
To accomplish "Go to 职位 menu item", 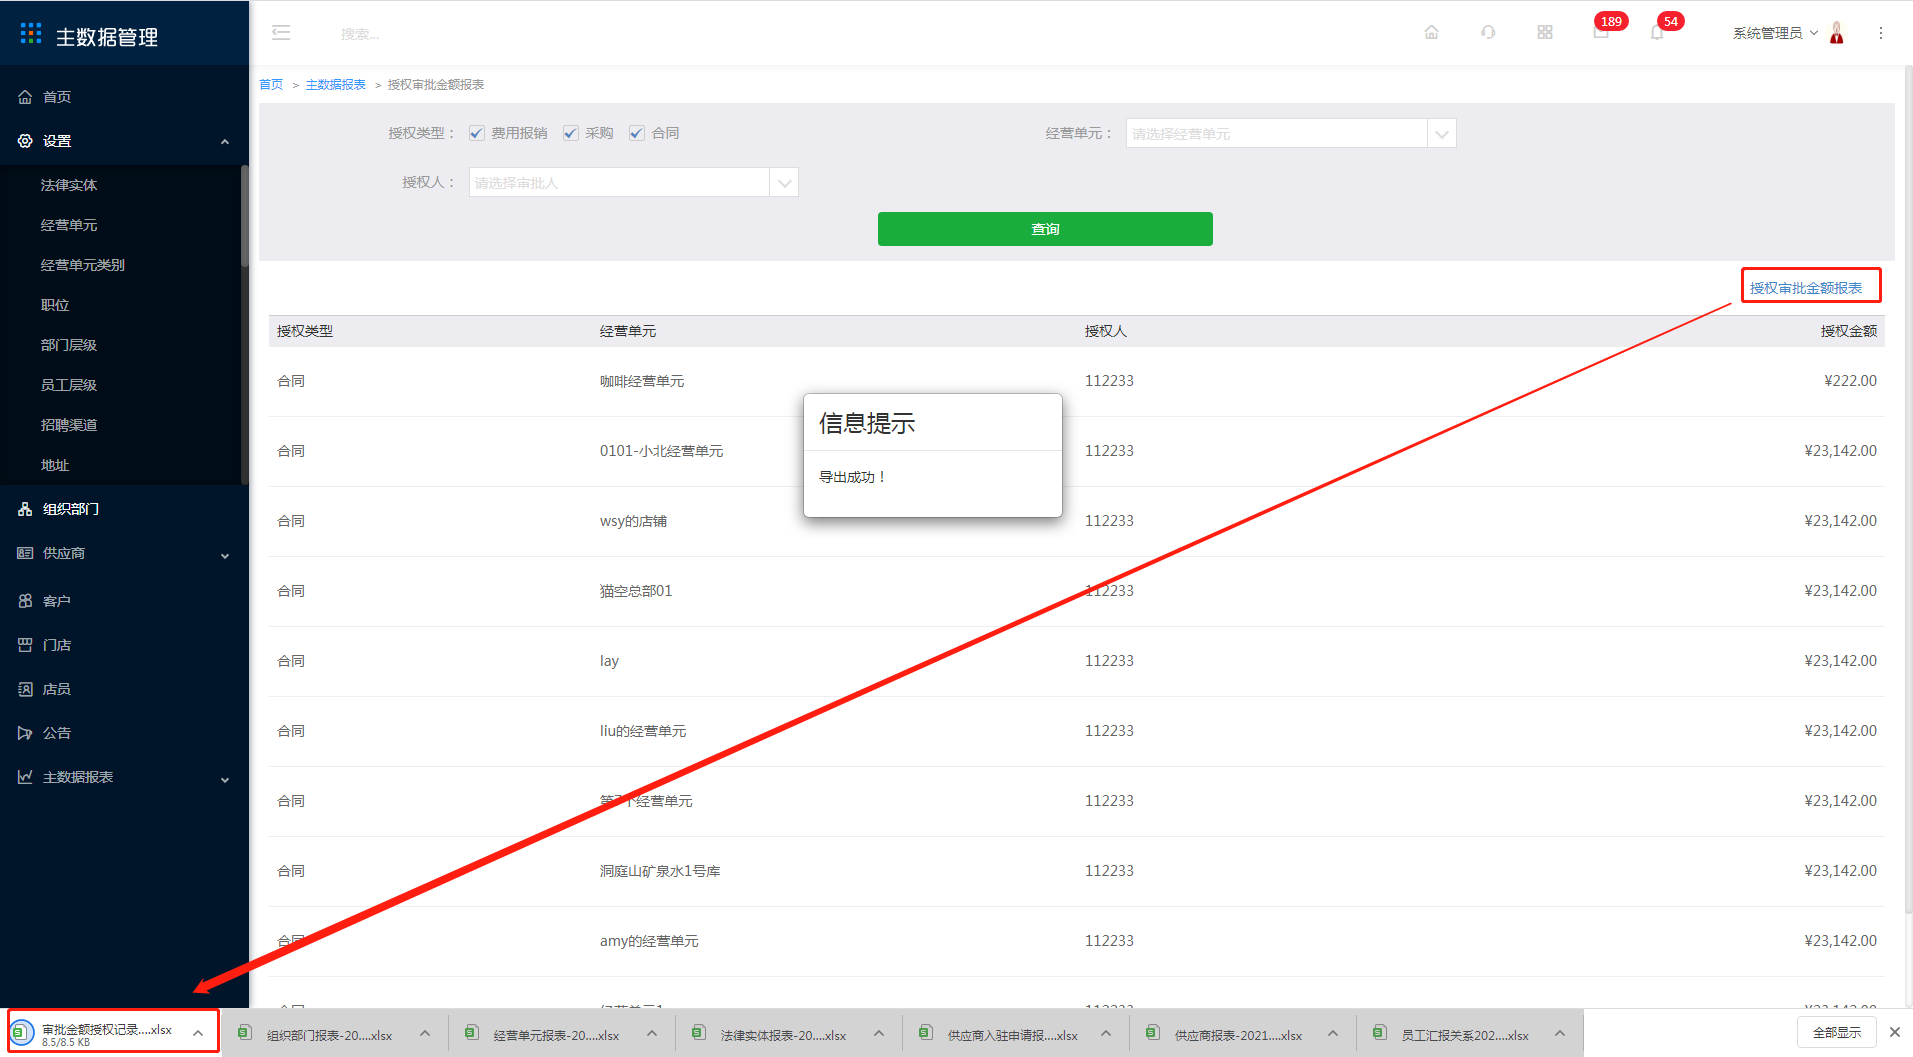I will point(55,305).
